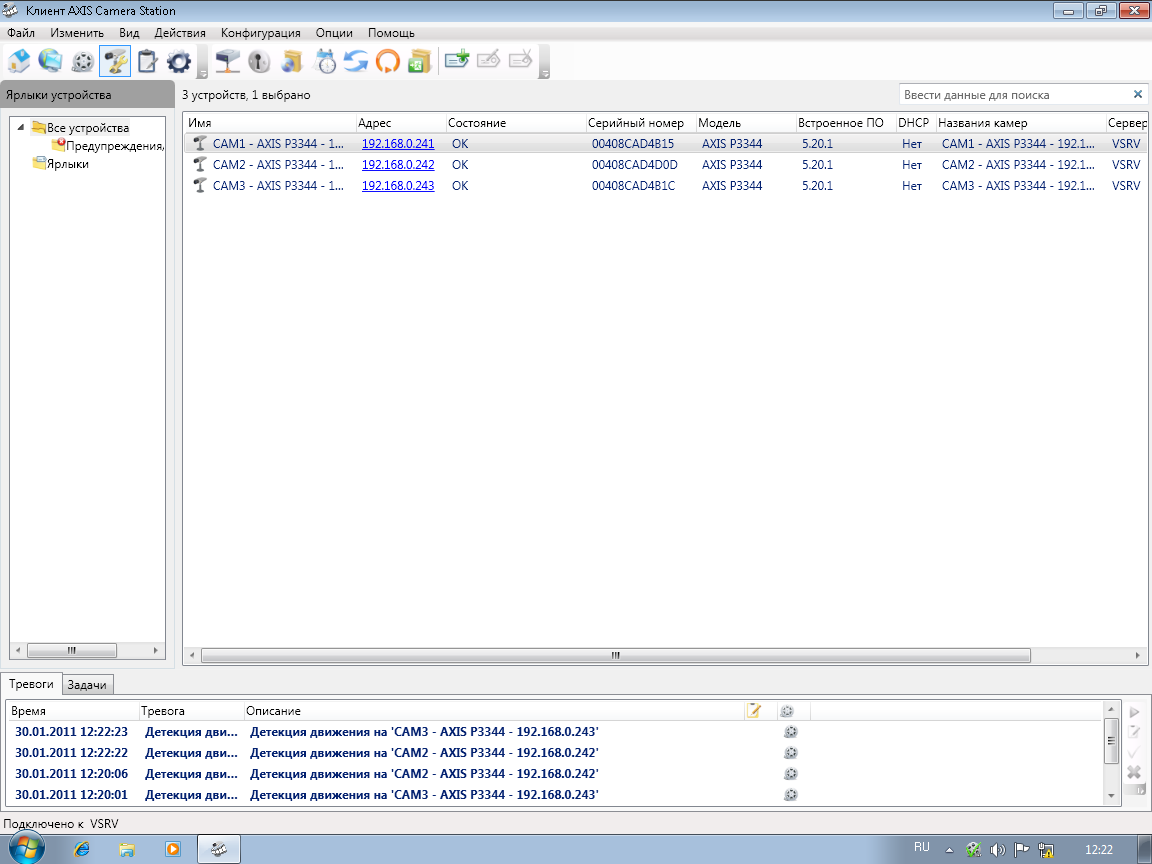1152x864 pixels.
Task: Open the 192.168.0.242 address link
Action: pos(398,165)
